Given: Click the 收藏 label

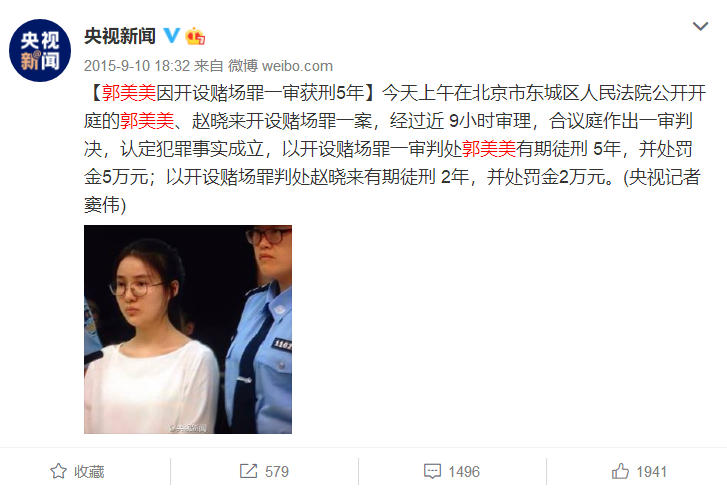Looking at the screenshot, I should click(89, 472).
